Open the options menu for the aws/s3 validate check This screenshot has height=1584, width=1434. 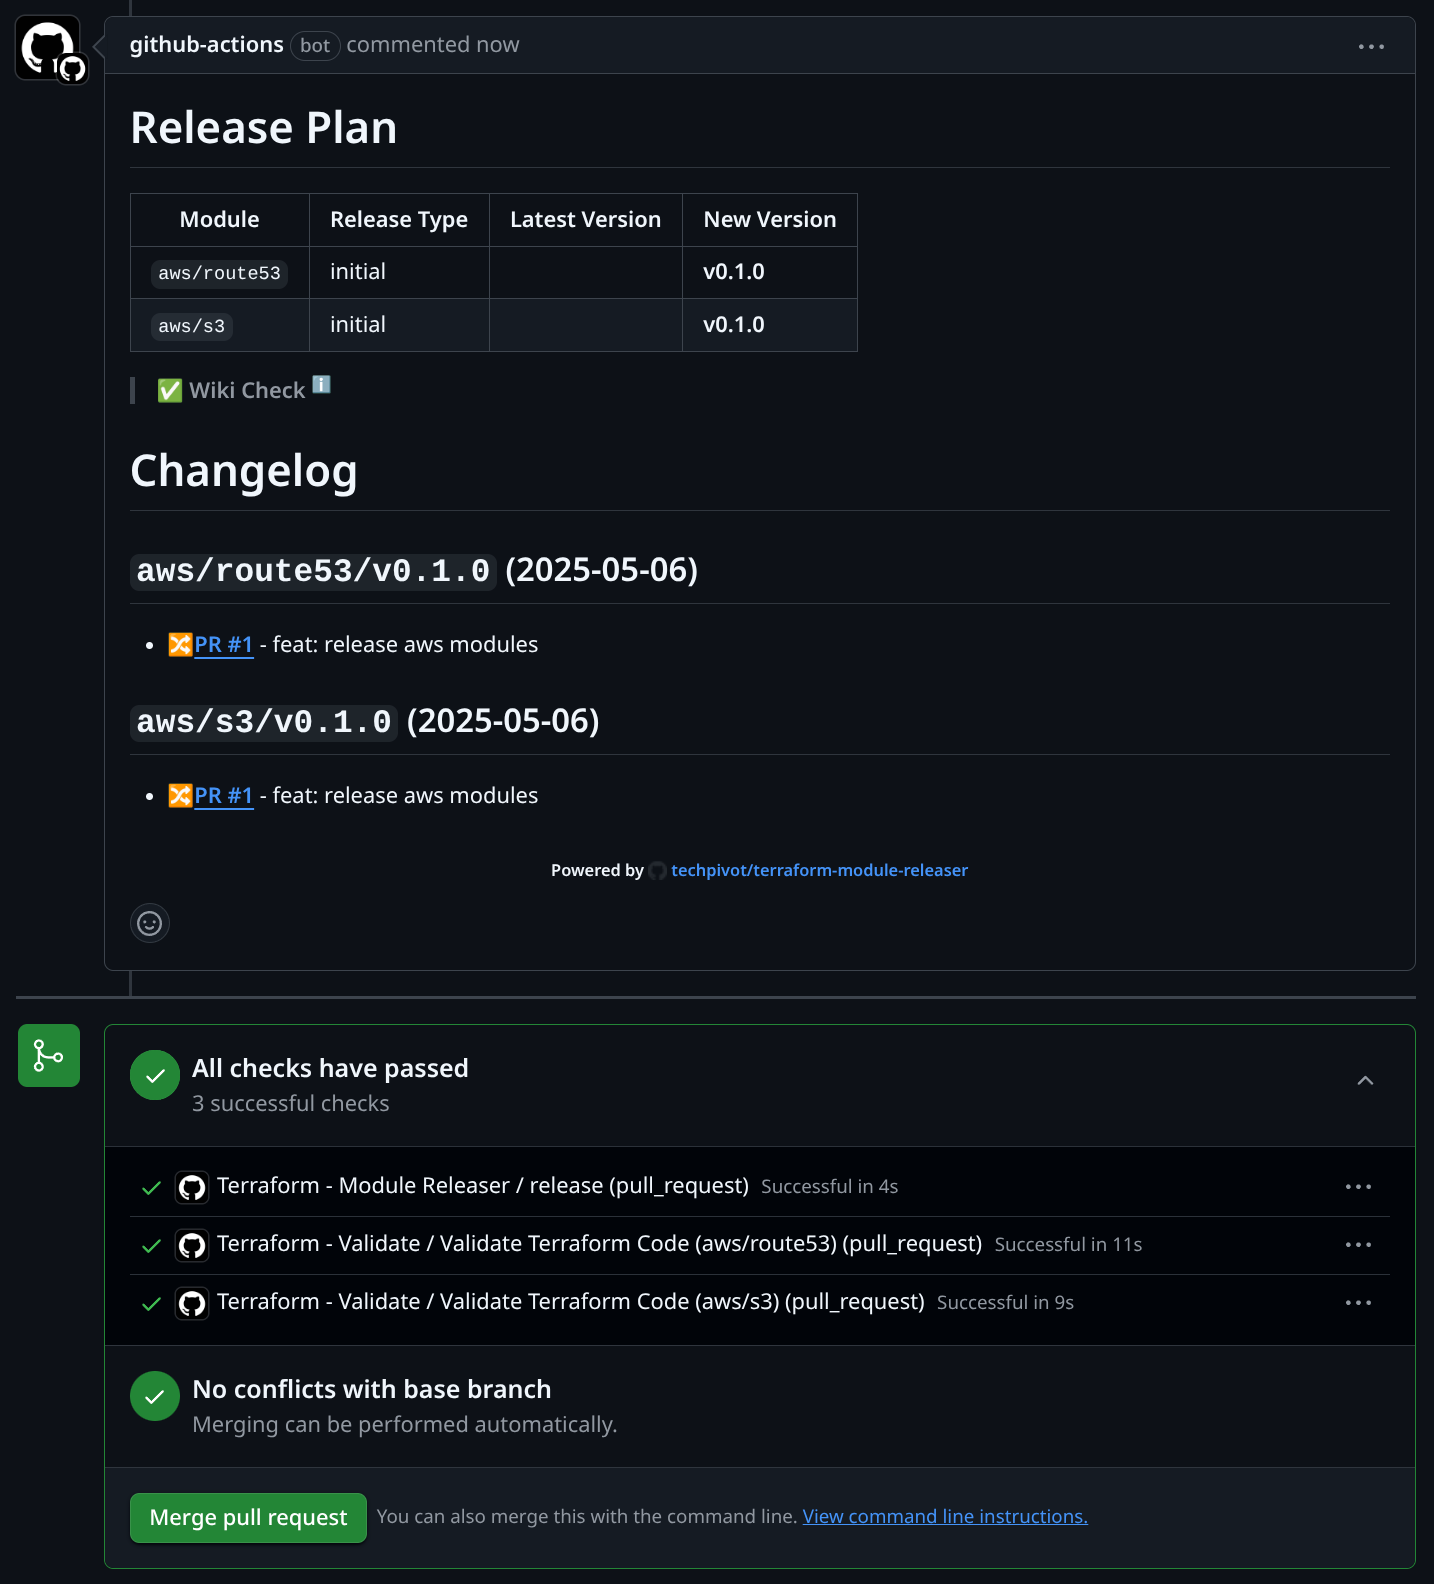pos(1358,1303)
